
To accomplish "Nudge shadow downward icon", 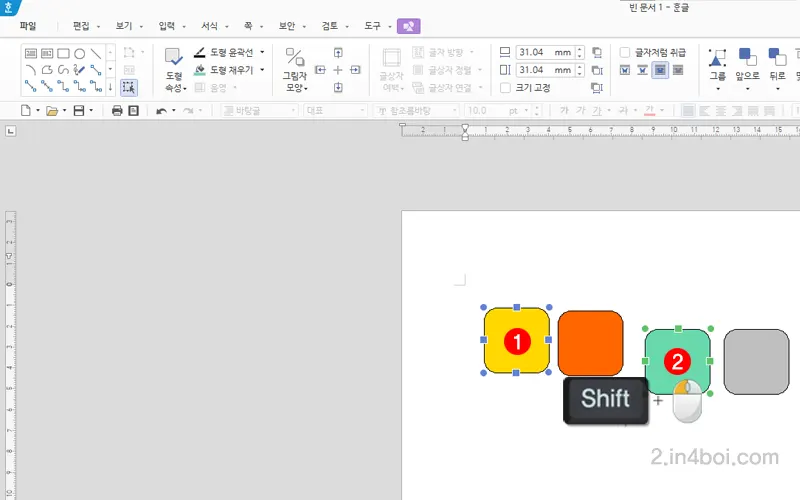I will point(338,88).
